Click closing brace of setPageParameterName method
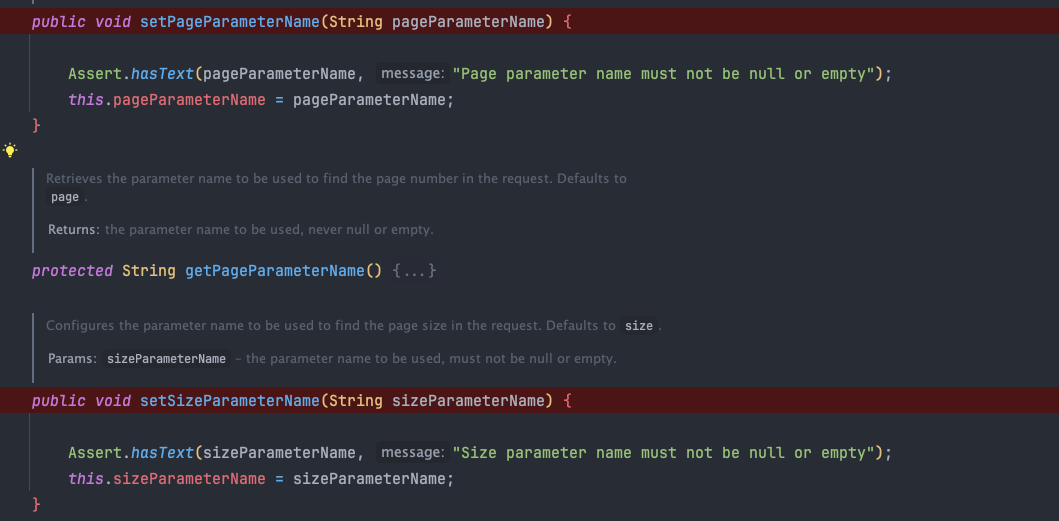 click(36, 125)
